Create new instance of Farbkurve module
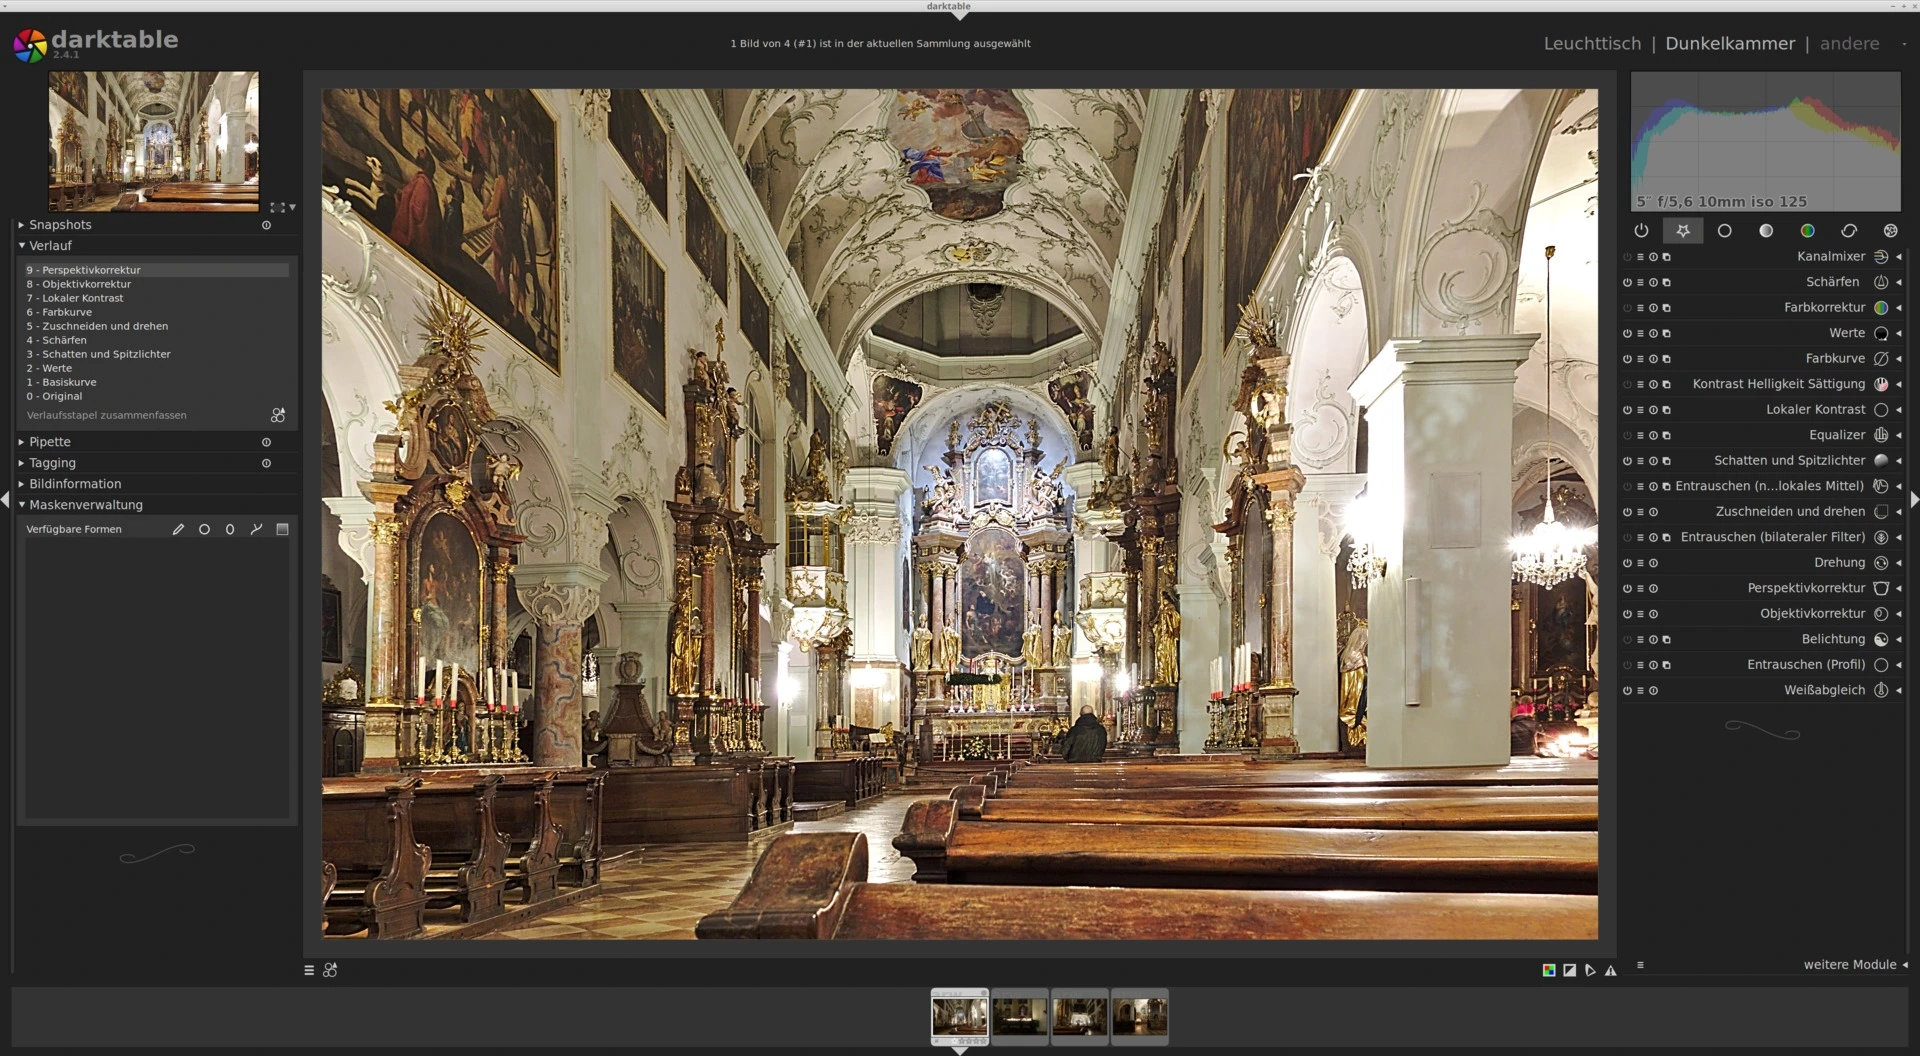 coord(1667,359)
